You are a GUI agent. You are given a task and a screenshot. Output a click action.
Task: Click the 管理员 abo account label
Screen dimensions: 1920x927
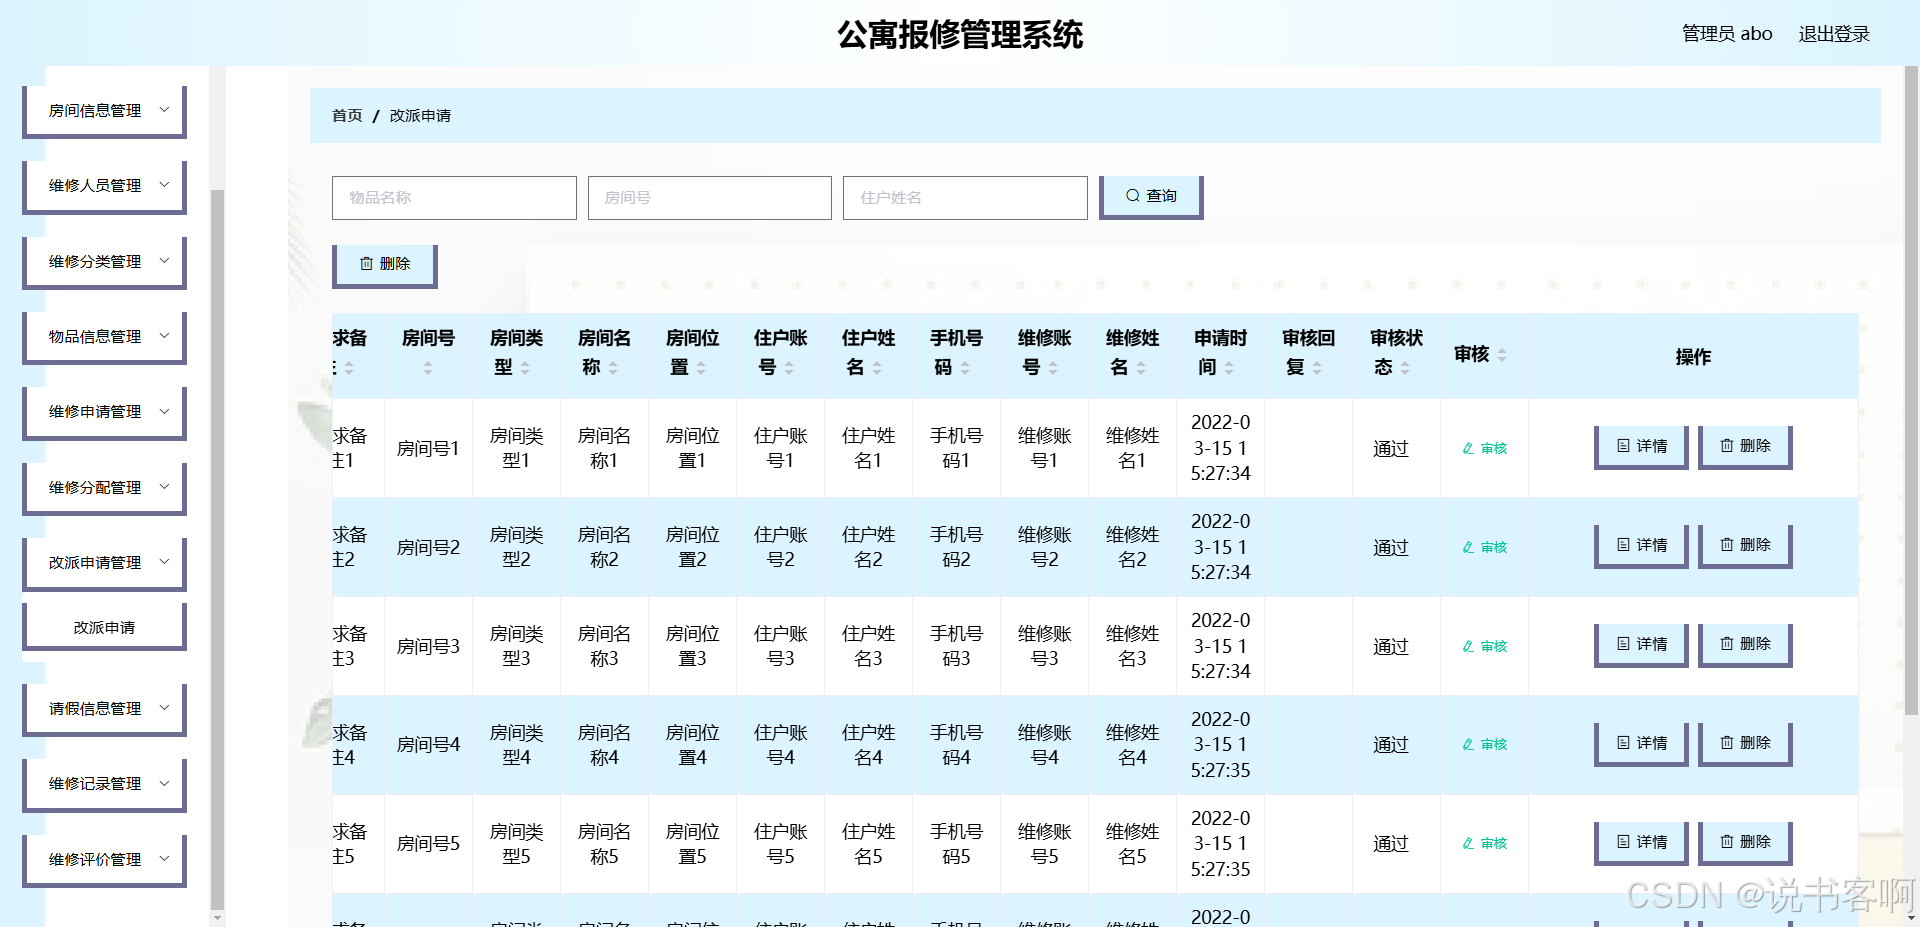coord(1727,34)
